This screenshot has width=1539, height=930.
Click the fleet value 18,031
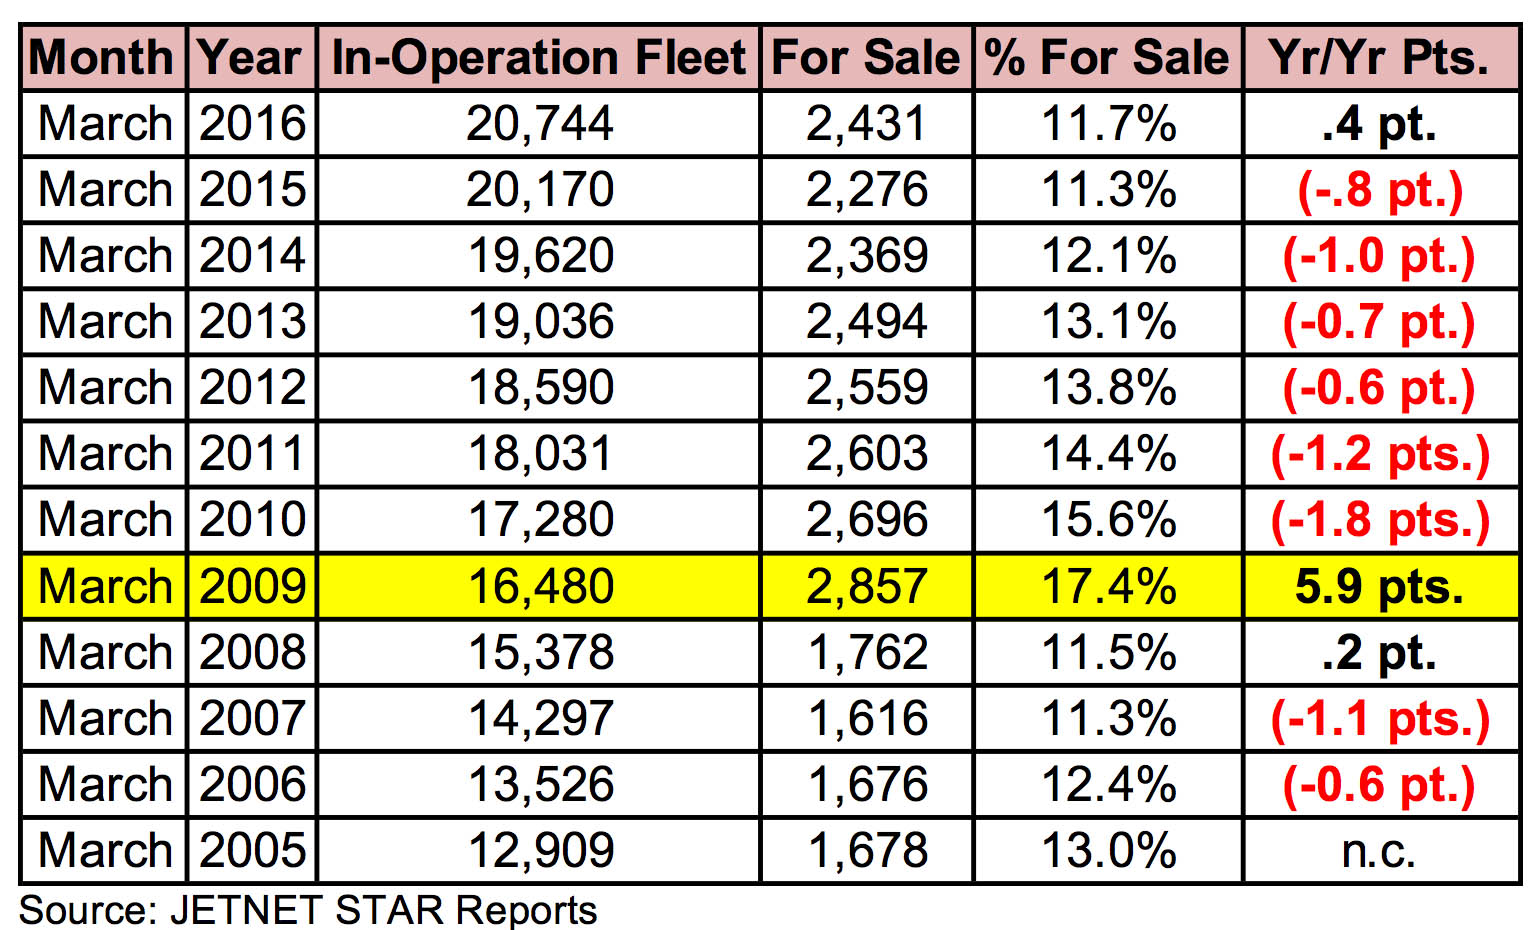[540, 454]
